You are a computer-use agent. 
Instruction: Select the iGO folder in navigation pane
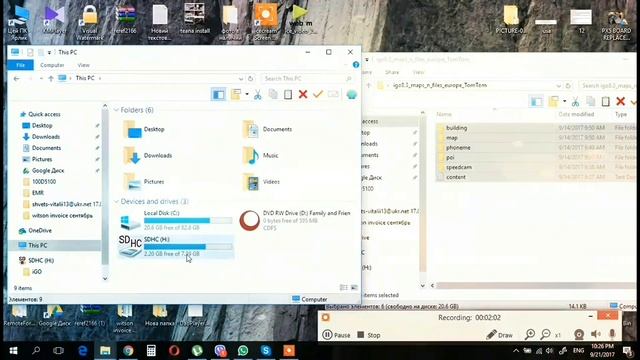coord(37,271)
